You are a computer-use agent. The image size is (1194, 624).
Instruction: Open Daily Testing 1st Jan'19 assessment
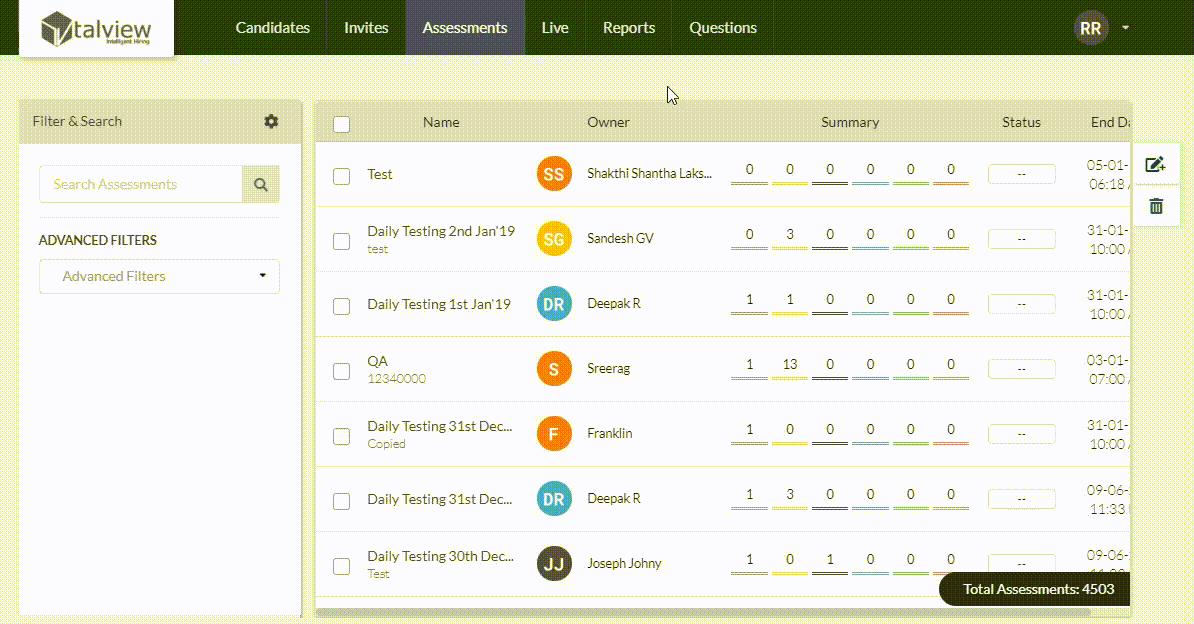pyautogui.click(x=439, y=304)
